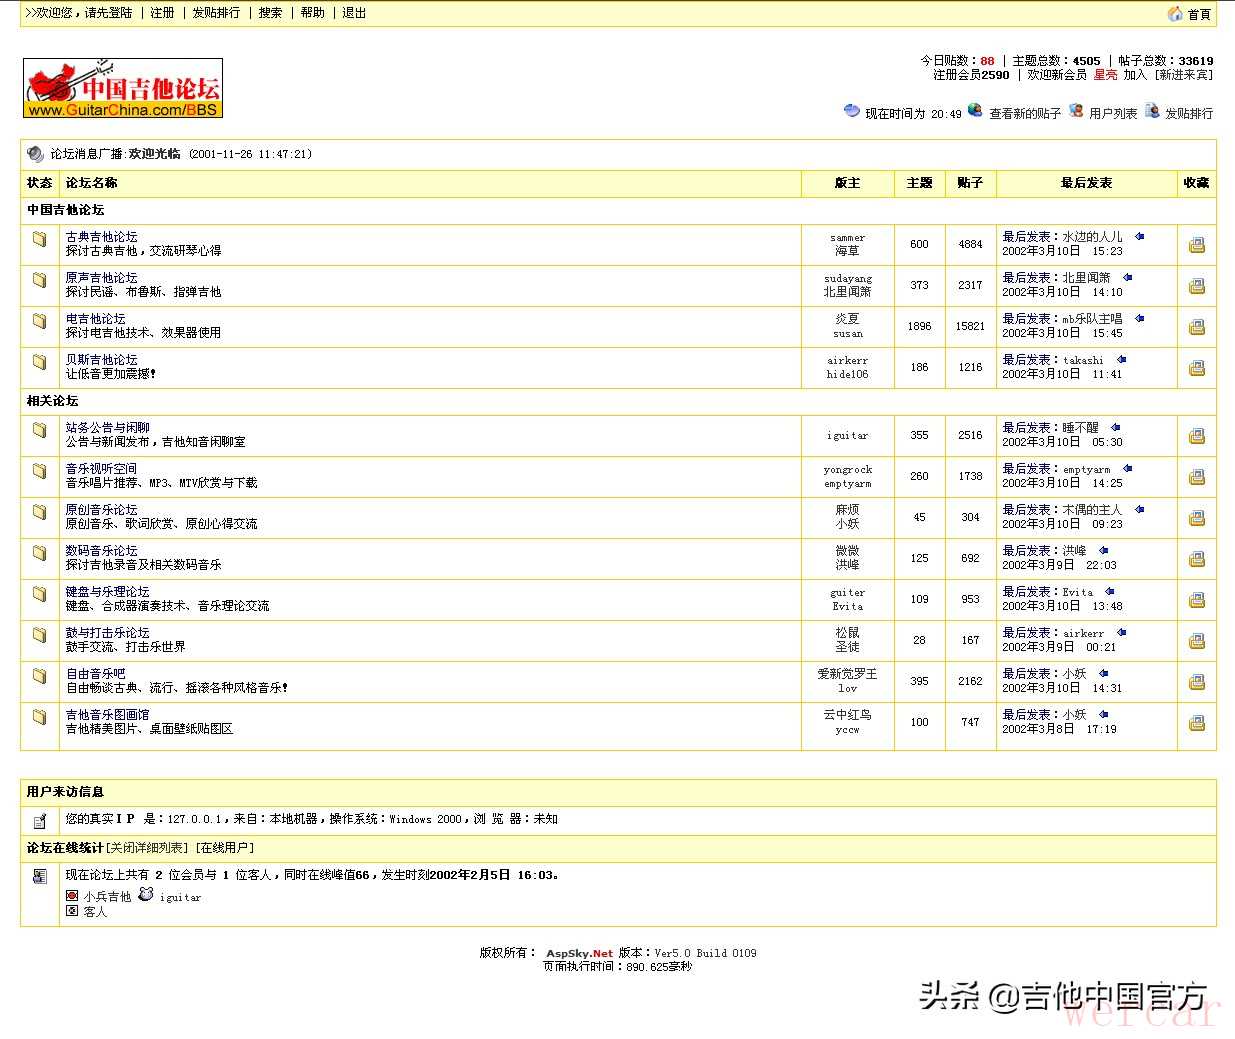
Task: Open the 在线用户 list link
Action: pos(225,848)
